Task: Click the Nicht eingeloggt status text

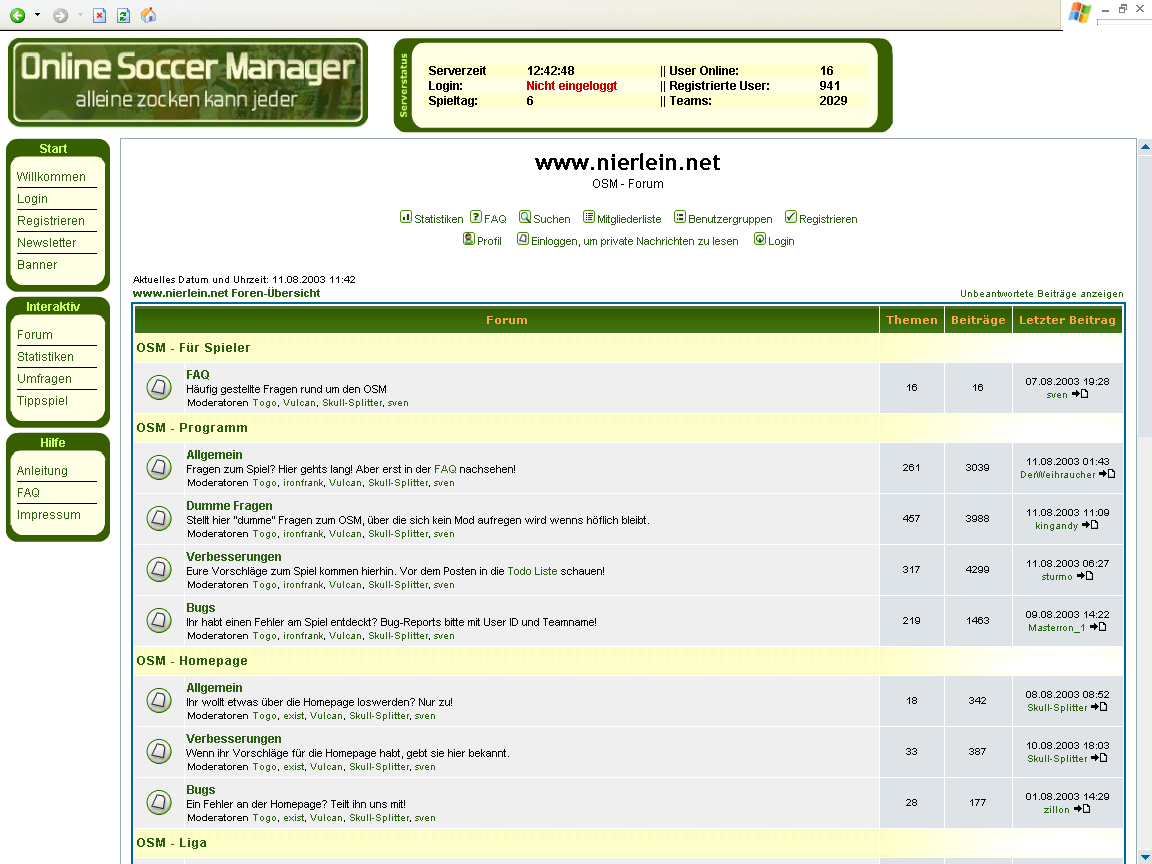Action: click(x=572, y=86)
